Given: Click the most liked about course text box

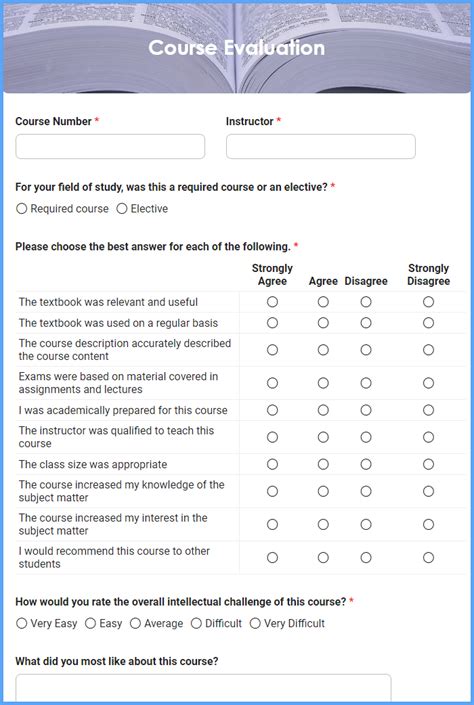Looking at the screenshot, I should click(x=203, y=688).
